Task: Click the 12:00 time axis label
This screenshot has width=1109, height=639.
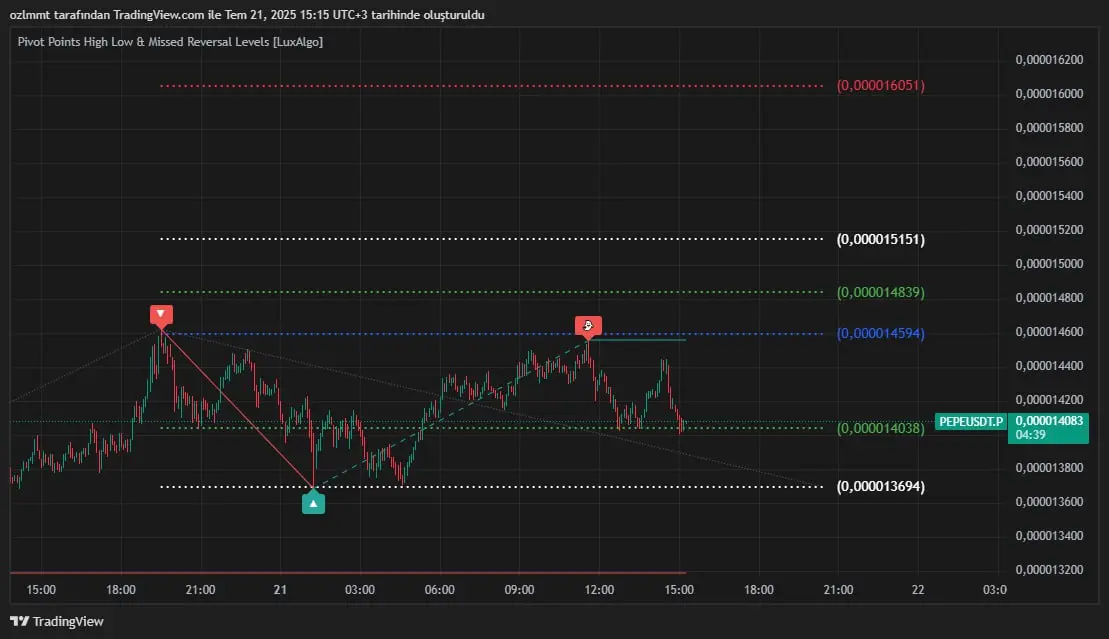Action: (599, 589)
